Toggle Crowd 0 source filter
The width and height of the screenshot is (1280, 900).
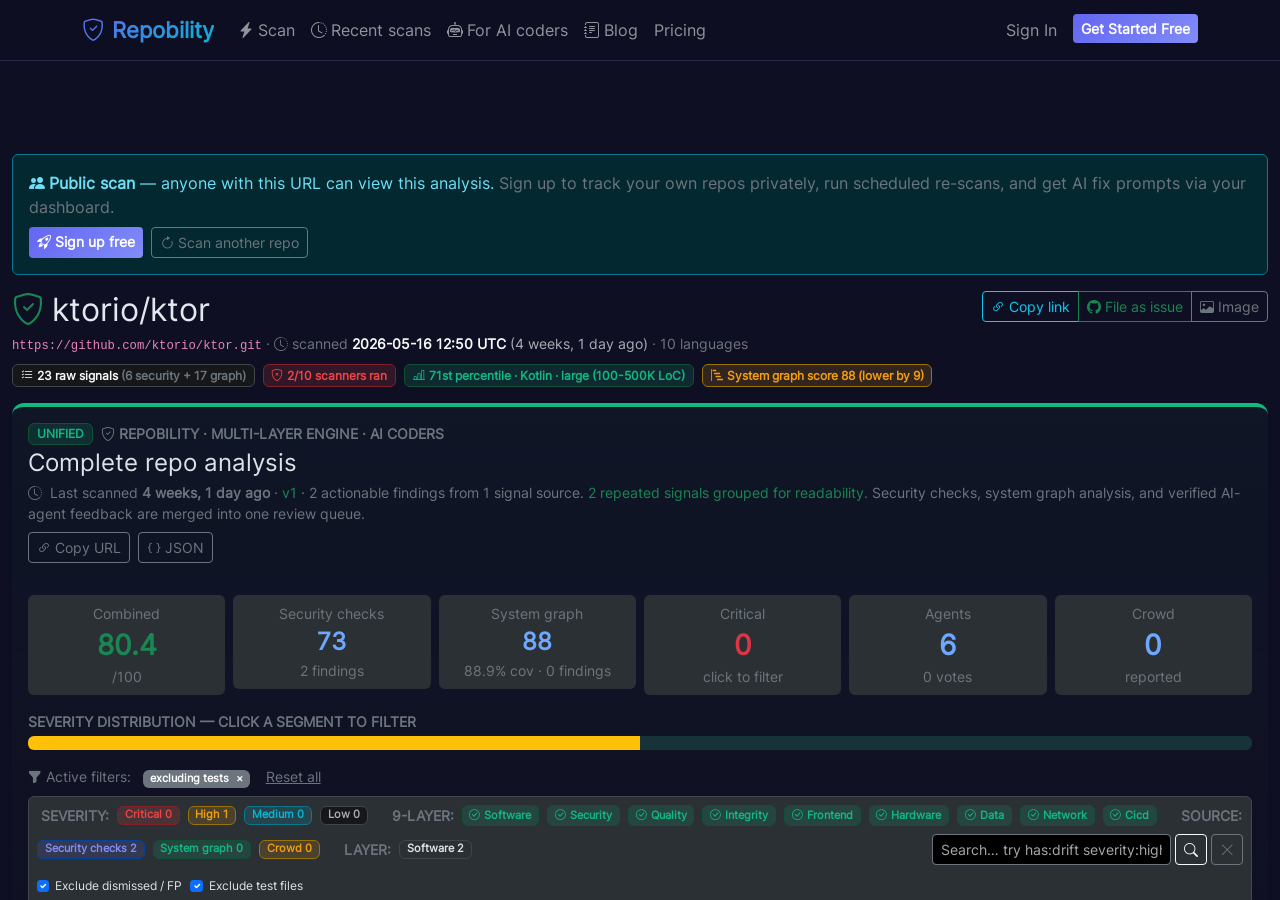click(289, 849)
